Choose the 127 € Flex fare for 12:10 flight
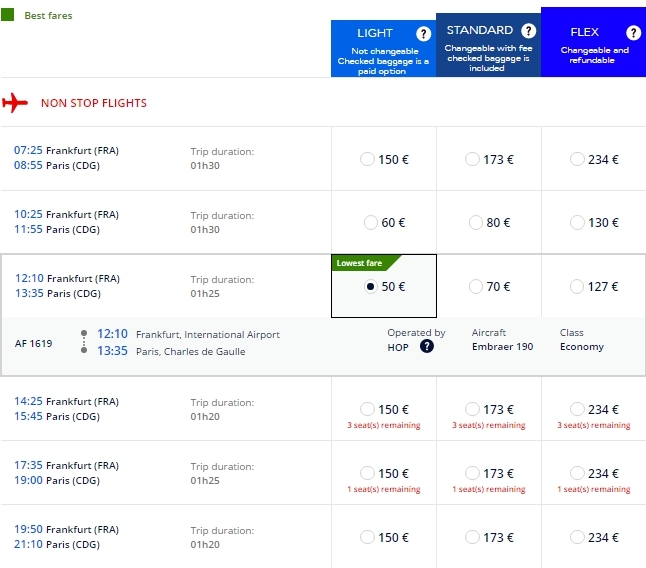This screenshot has width=646, height=568. [576, 287]
